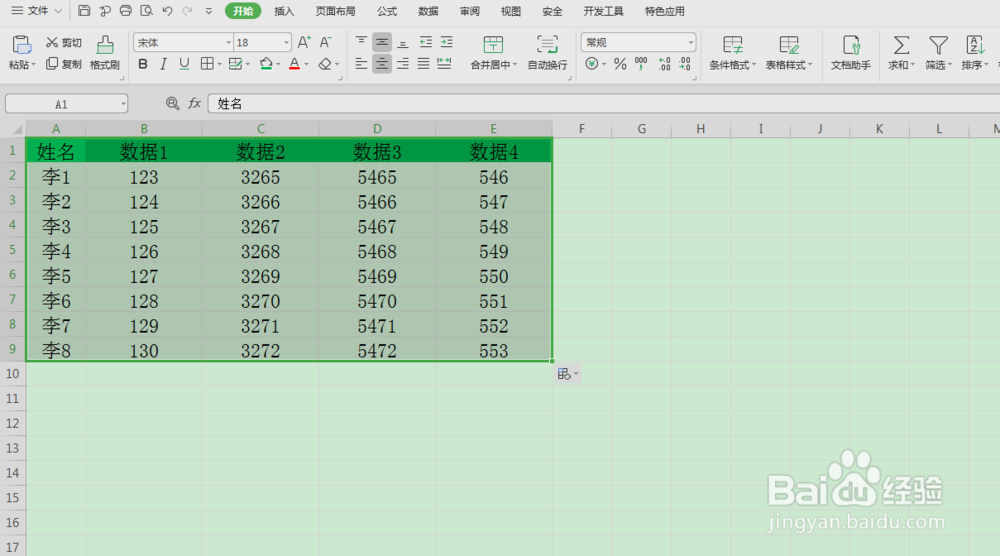Click the Redo arrow icon
The image size is (1000, 556).
pyautogui.click(x=188, y=11)
